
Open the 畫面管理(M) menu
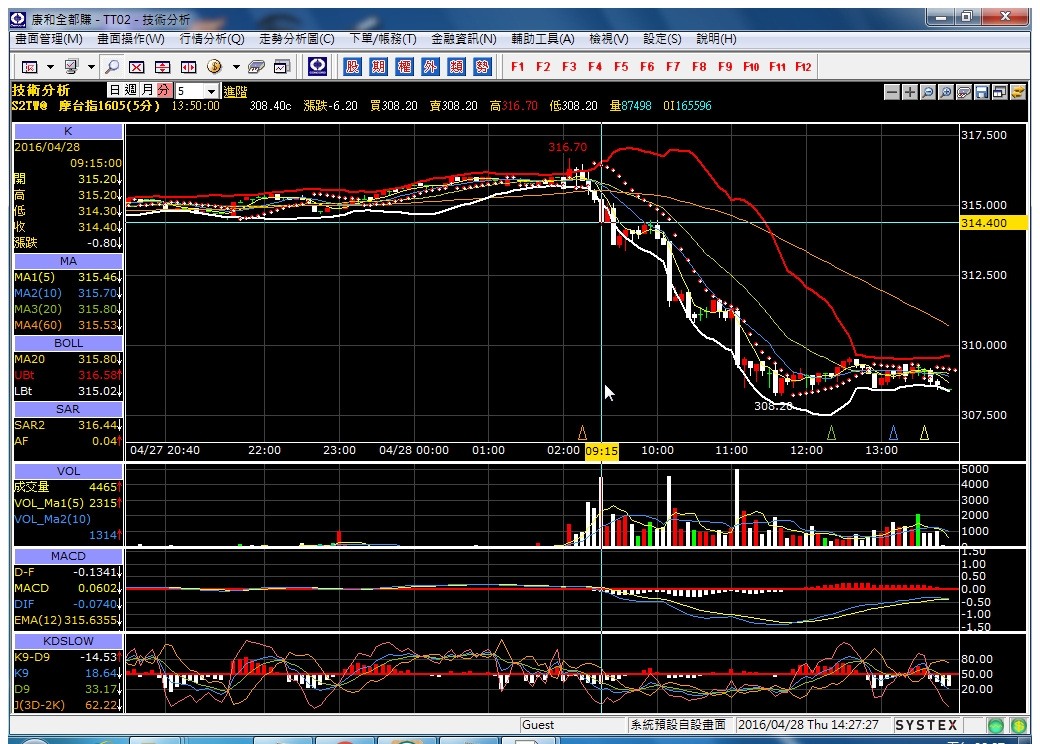(49, 39)
